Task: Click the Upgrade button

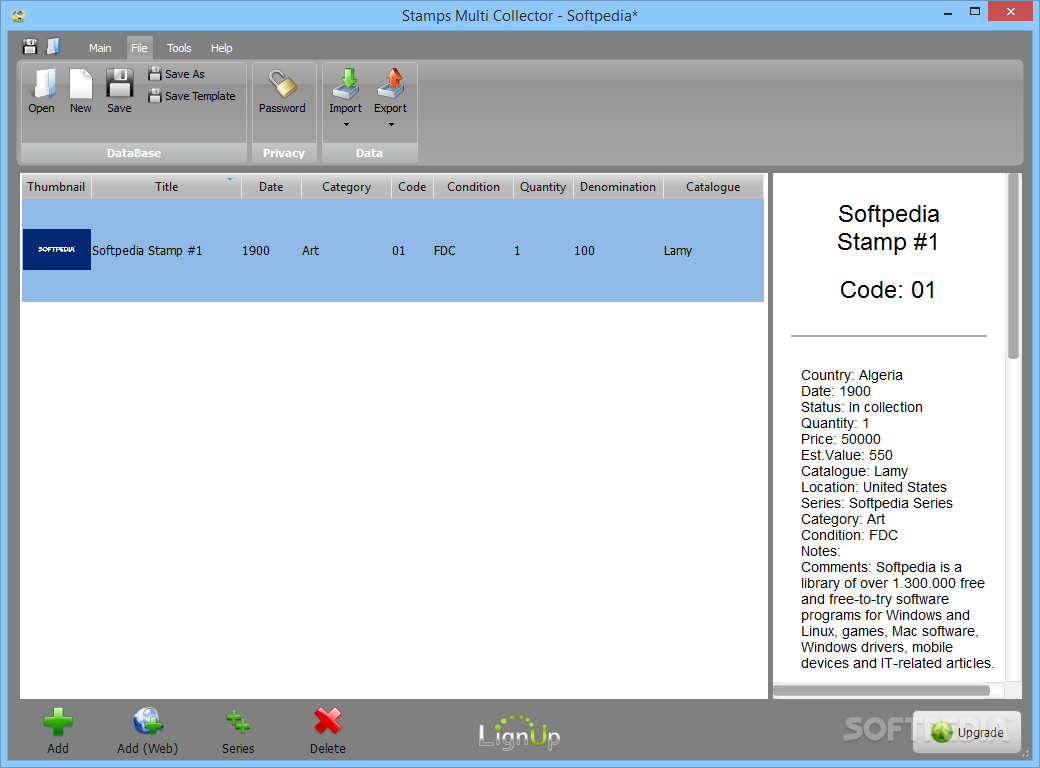Action: pyautogui.click(x=967, y=732)
